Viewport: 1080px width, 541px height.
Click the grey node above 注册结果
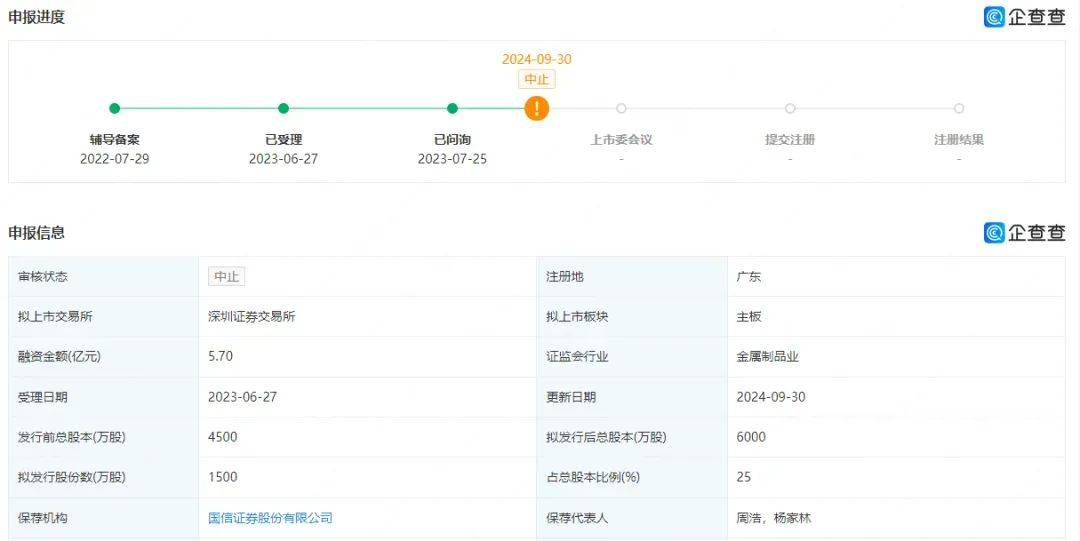(959, 108)
